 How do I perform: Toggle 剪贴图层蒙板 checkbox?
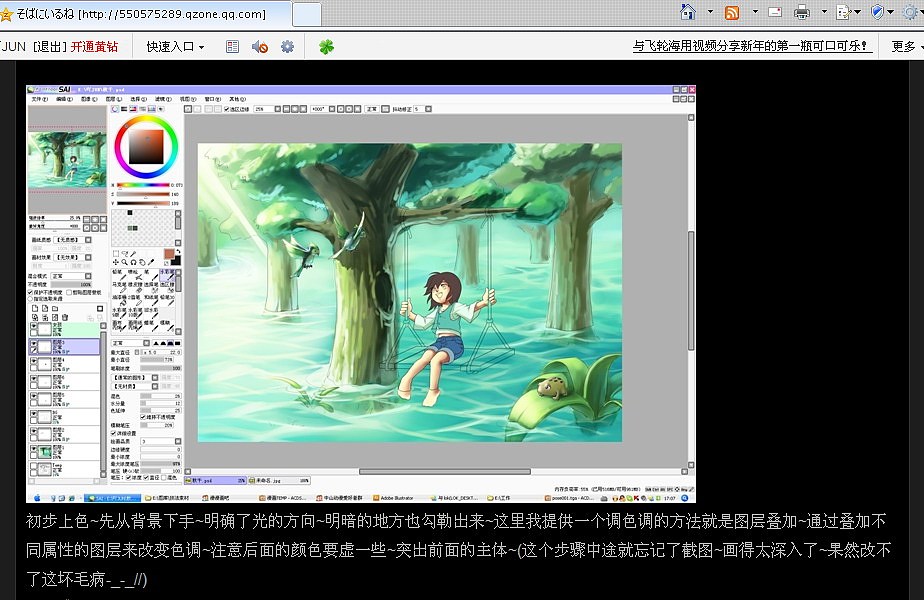(x=69, y=292)
